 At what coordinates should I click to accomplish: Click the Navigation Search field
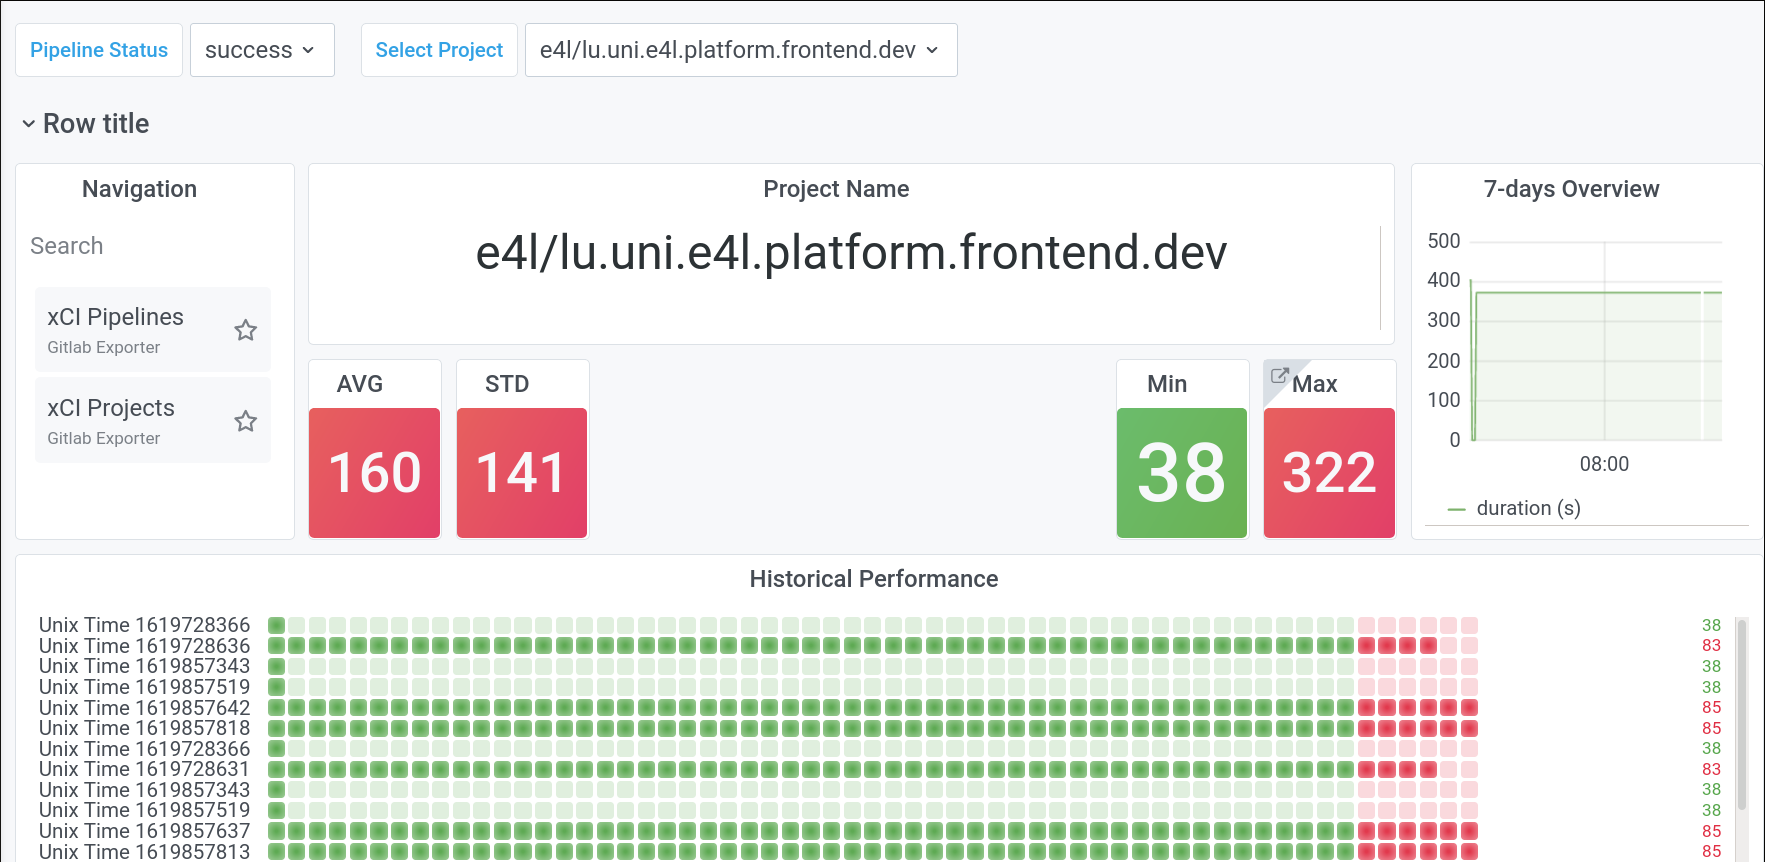coord(150,246)
